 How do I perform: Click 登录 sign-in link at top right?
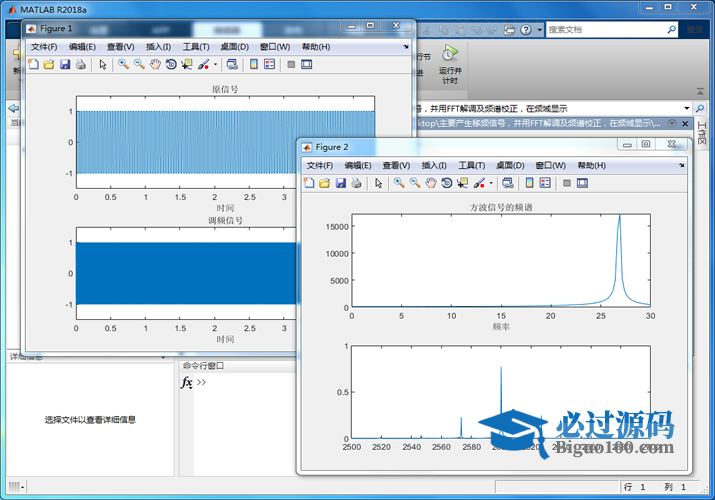[694, 30]
